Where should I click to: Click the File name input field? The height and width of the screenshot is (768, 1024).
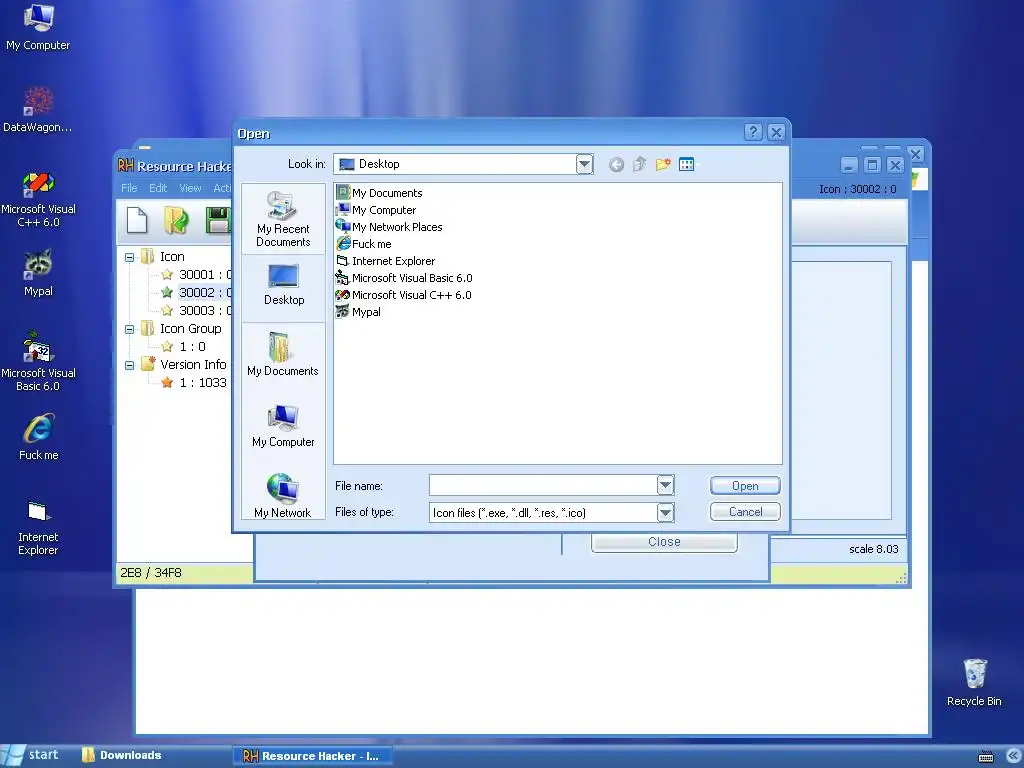[543, 485]
